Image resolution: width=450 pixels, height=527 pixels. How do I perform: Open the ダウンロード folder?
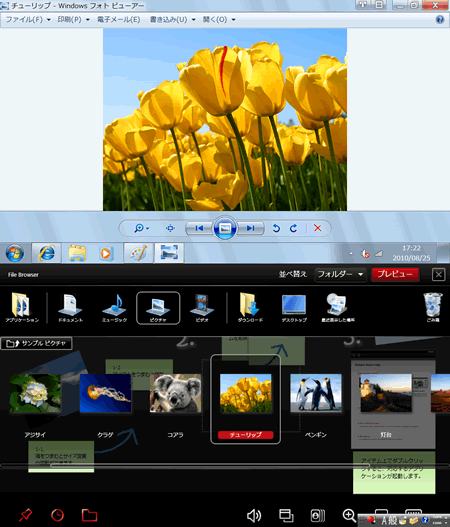pos(250,308)
